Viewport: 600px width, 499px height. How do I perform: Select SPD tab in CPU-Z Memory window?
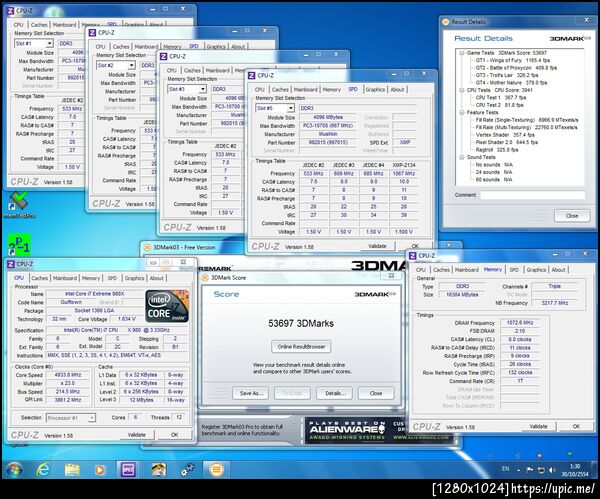click(x=514, y=270)
